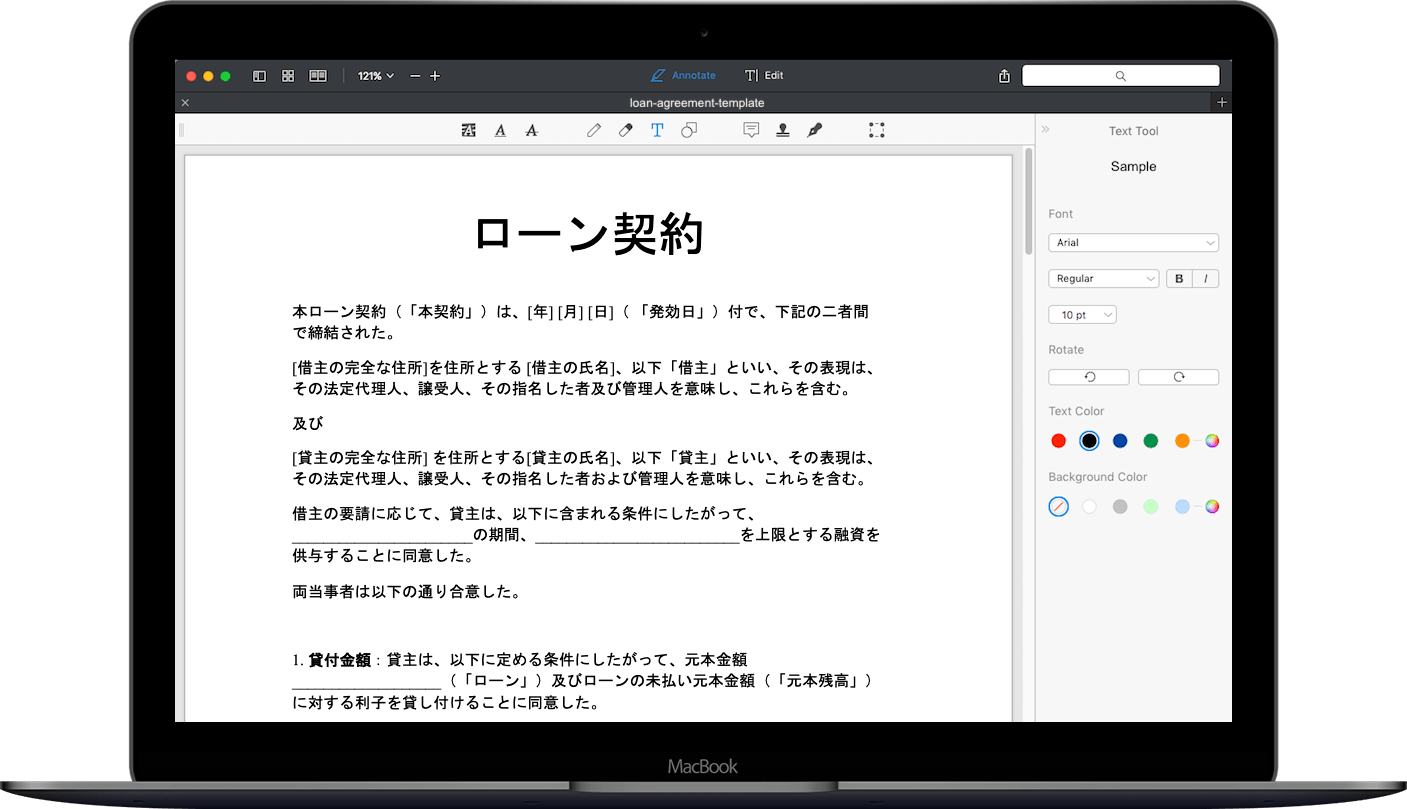Rotate text counterclockwise
This screenshot has width=1407, height=809.
(x=1089, y=377)
